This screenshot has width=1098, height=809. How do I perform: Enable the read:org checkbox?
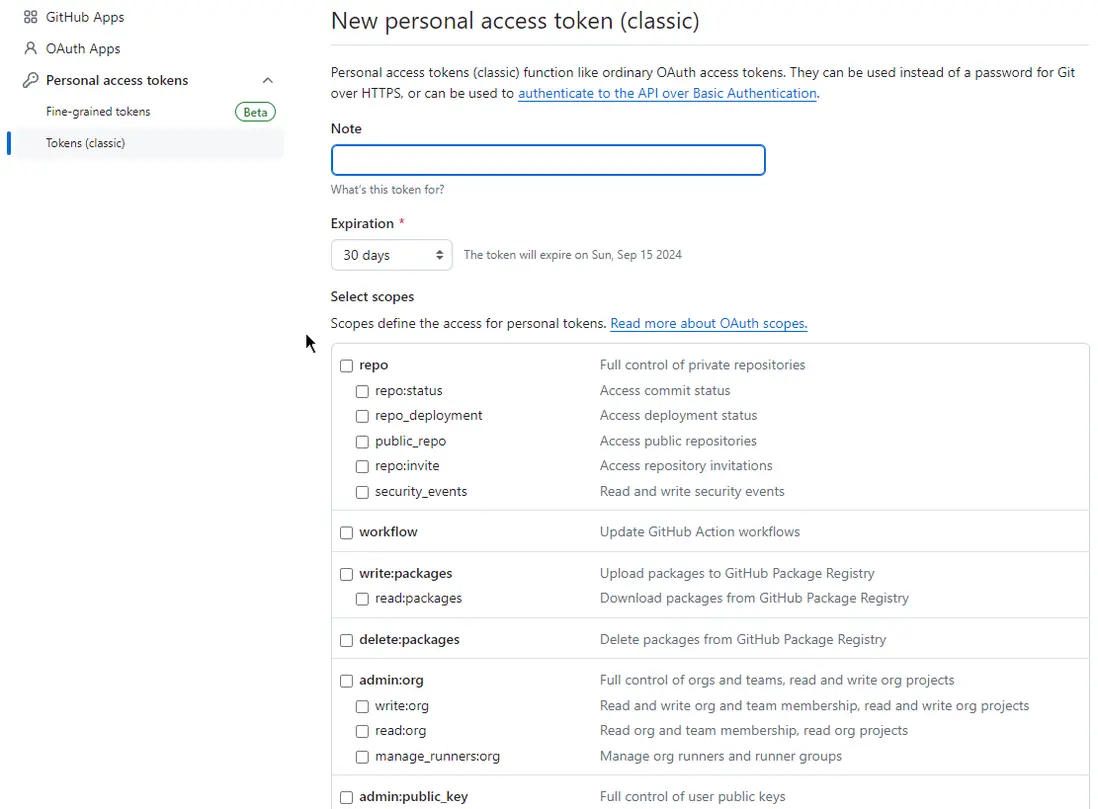point(362,731)
